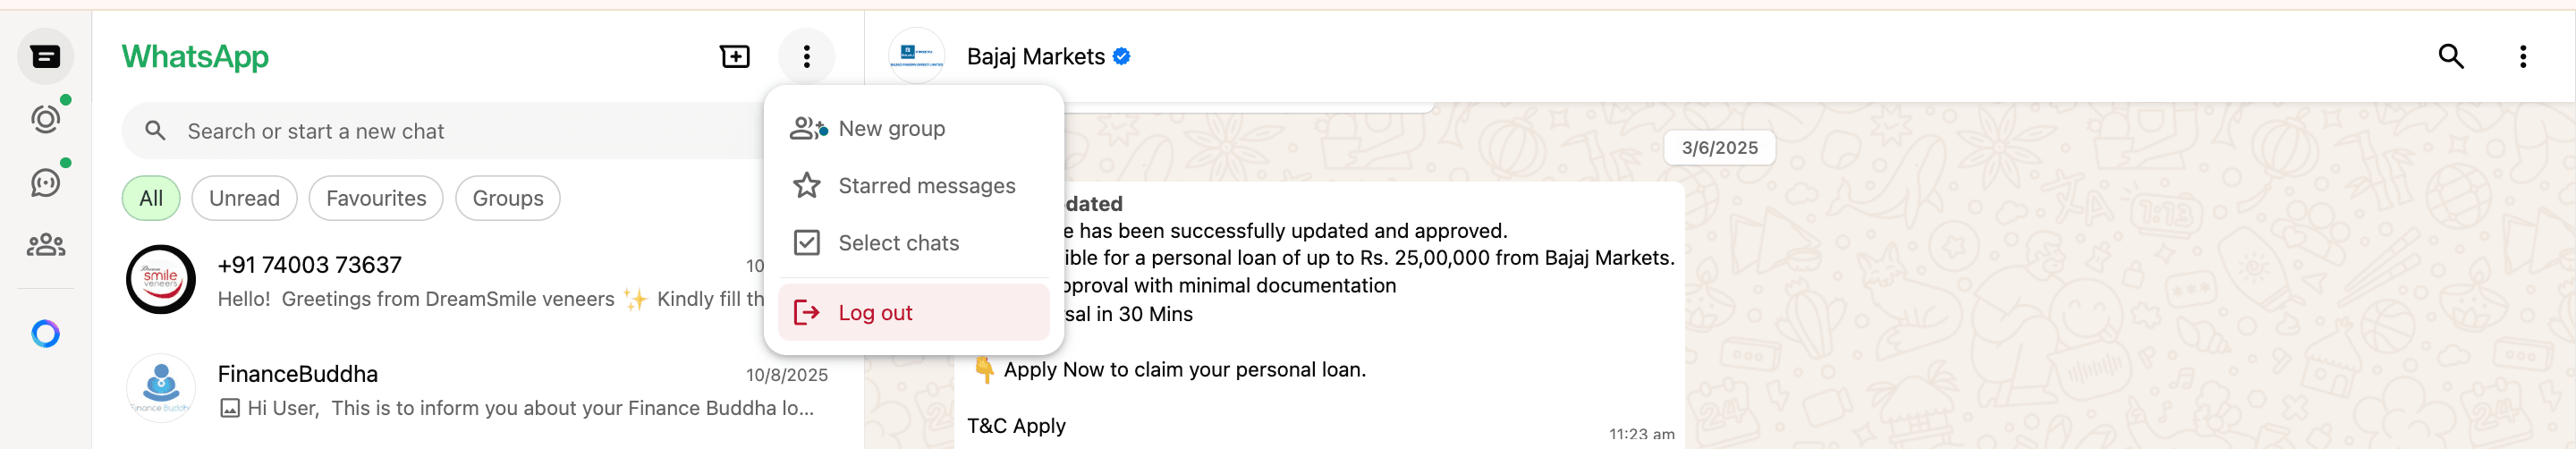Open the Chats icon in sidebar
Image resolution: width=2576 pixels, height=449 pixels.
[45, 57]
